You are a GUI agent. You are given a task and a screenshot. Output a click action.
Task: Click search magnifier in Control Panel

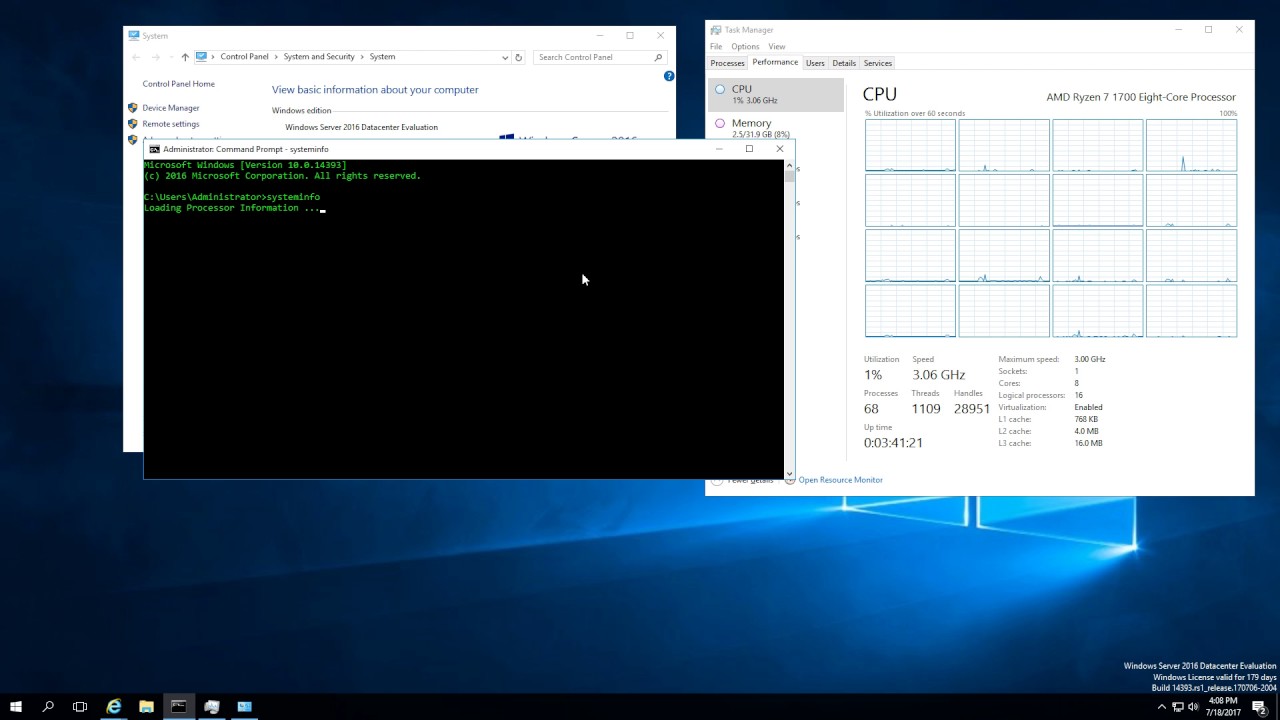(x=658, y=57)
